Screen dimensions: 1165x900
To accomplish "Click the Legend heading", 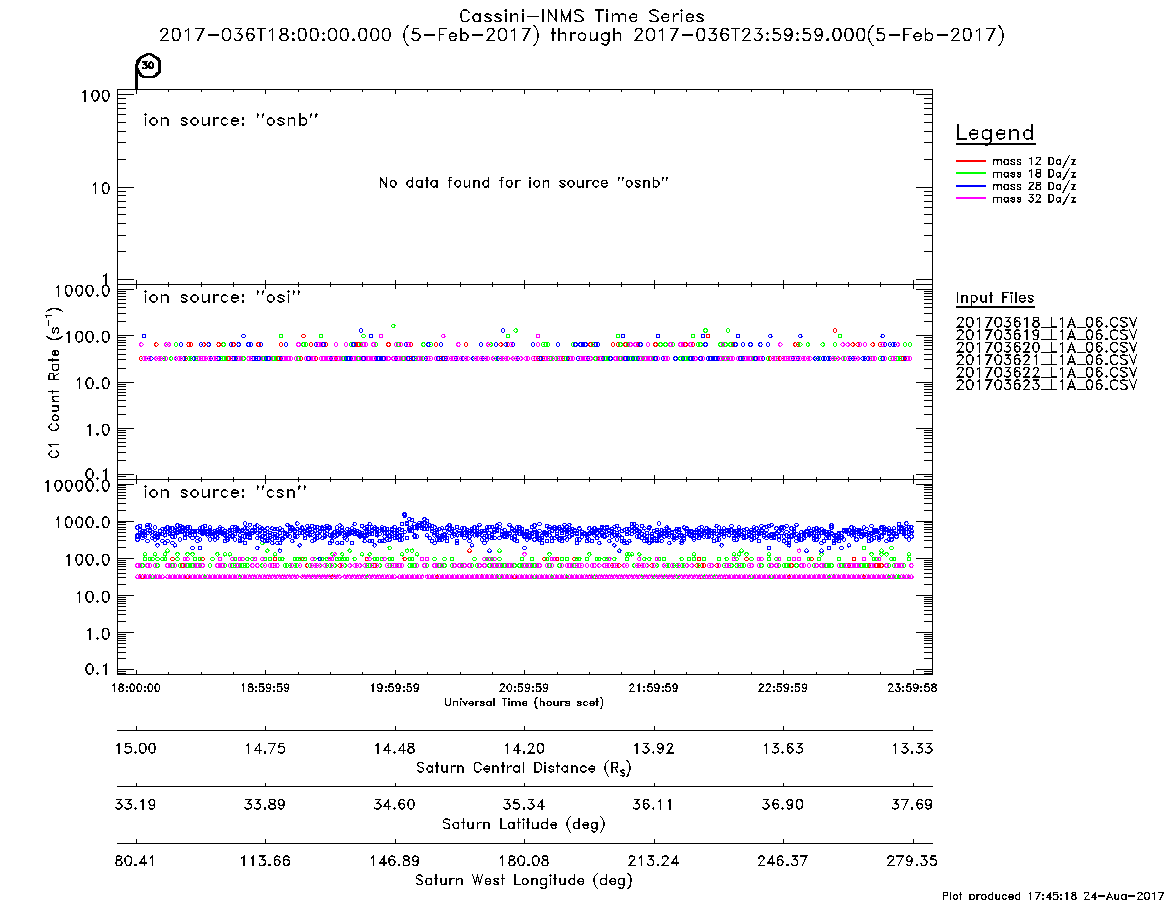I will (x=995, y=133).
